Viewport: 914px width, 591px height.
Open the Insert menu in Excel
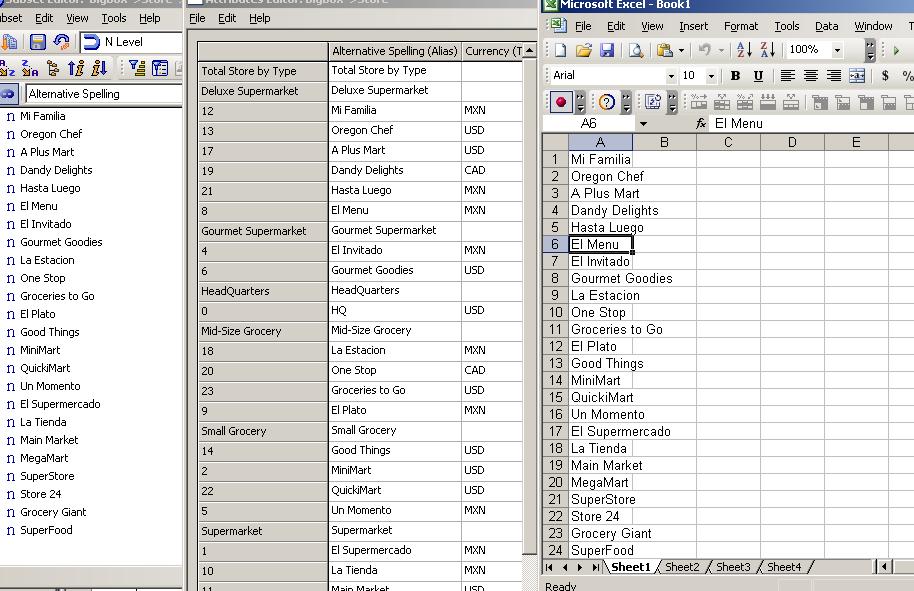pos(693,26)
